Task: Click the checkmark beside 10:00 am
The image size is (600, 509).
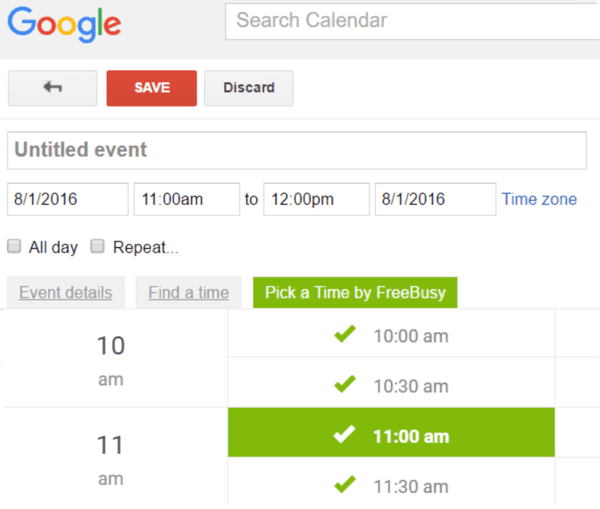Action: click(346, 335)
